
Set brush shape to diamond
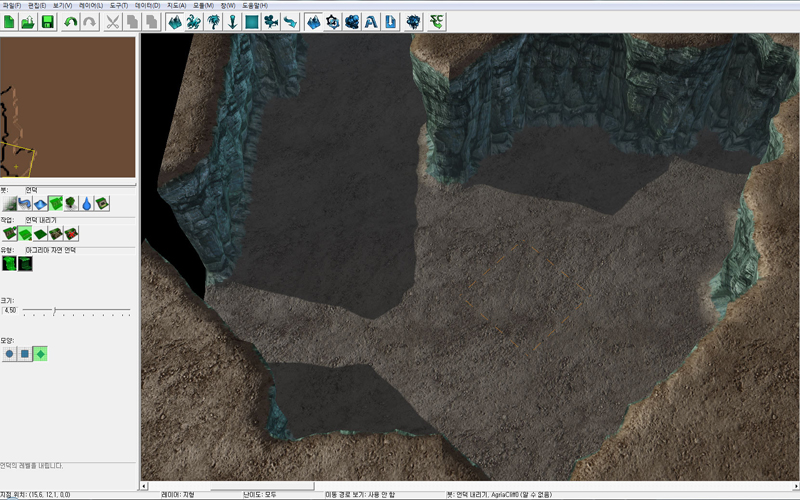click(40, 354)
